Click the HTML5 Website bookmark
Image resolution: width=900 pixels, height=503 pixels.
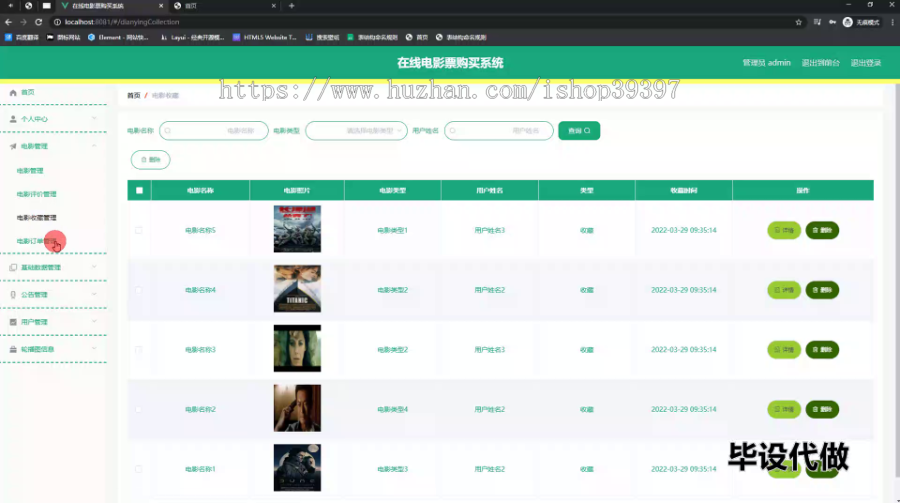coord(265,37)
